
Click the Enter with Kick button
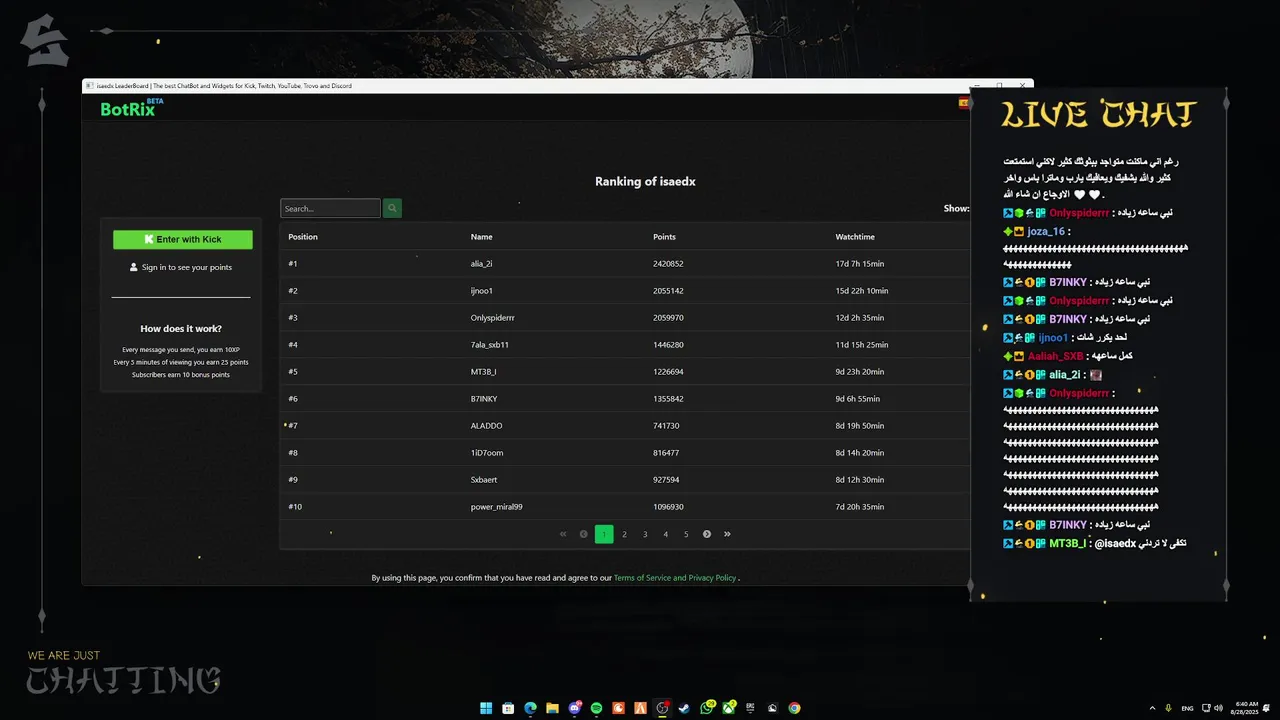[x=183, y=239]
